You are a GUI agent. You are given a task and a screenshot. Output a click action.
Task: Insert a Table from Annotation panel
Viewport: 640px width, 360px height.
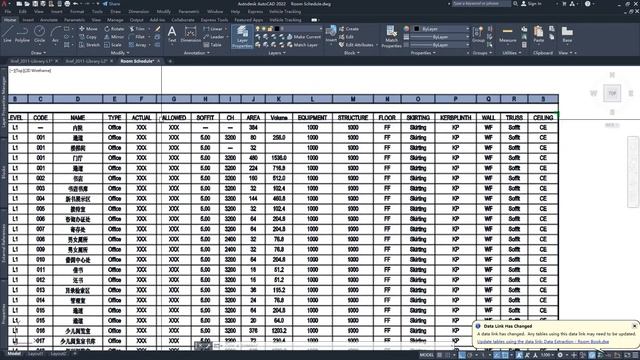(212, 45)
